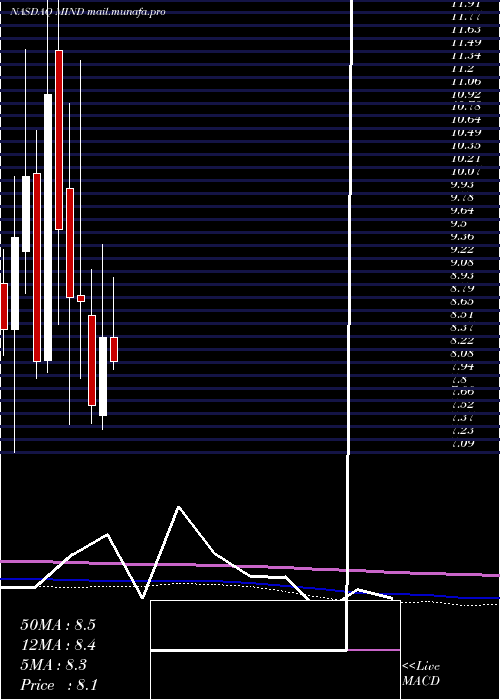Click the 7.09 price axis label
500x700 pixels.
[462, 443]
